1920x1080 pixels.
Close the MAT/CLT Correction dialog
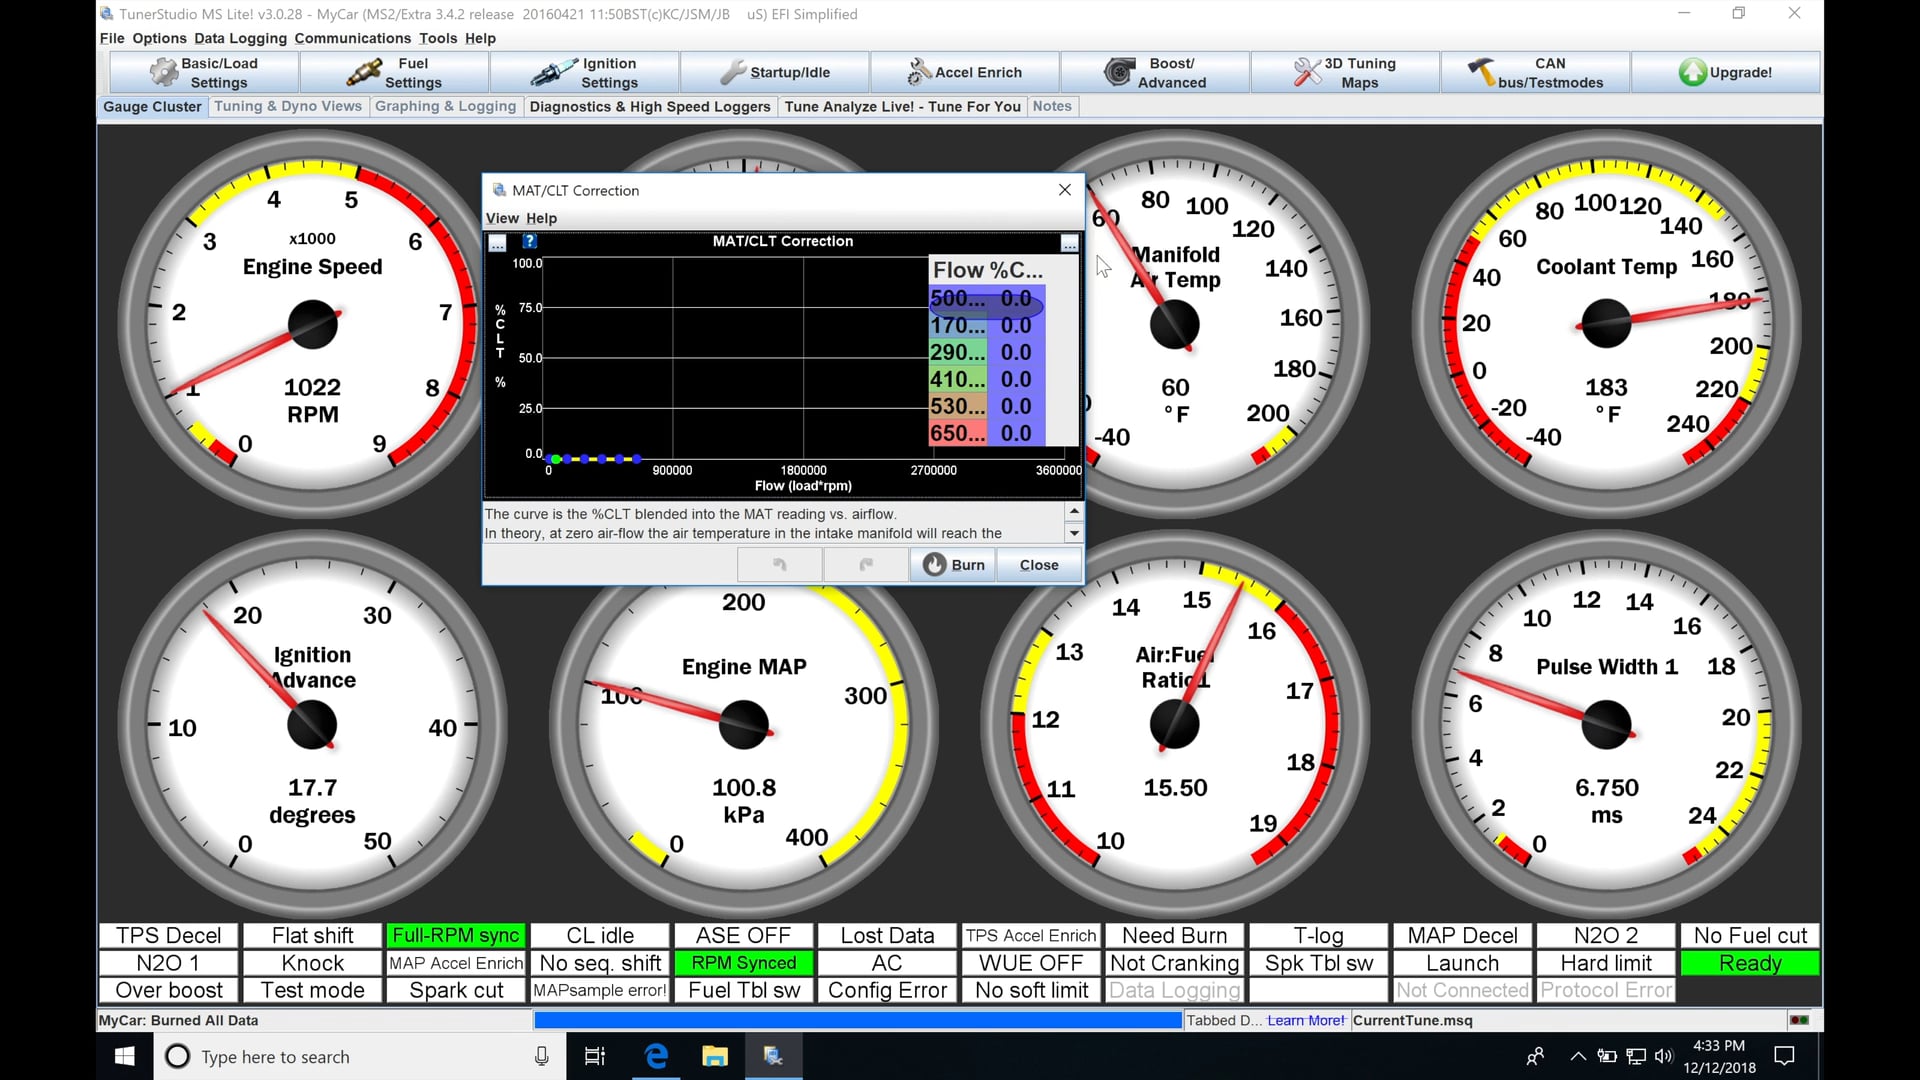1039,565
